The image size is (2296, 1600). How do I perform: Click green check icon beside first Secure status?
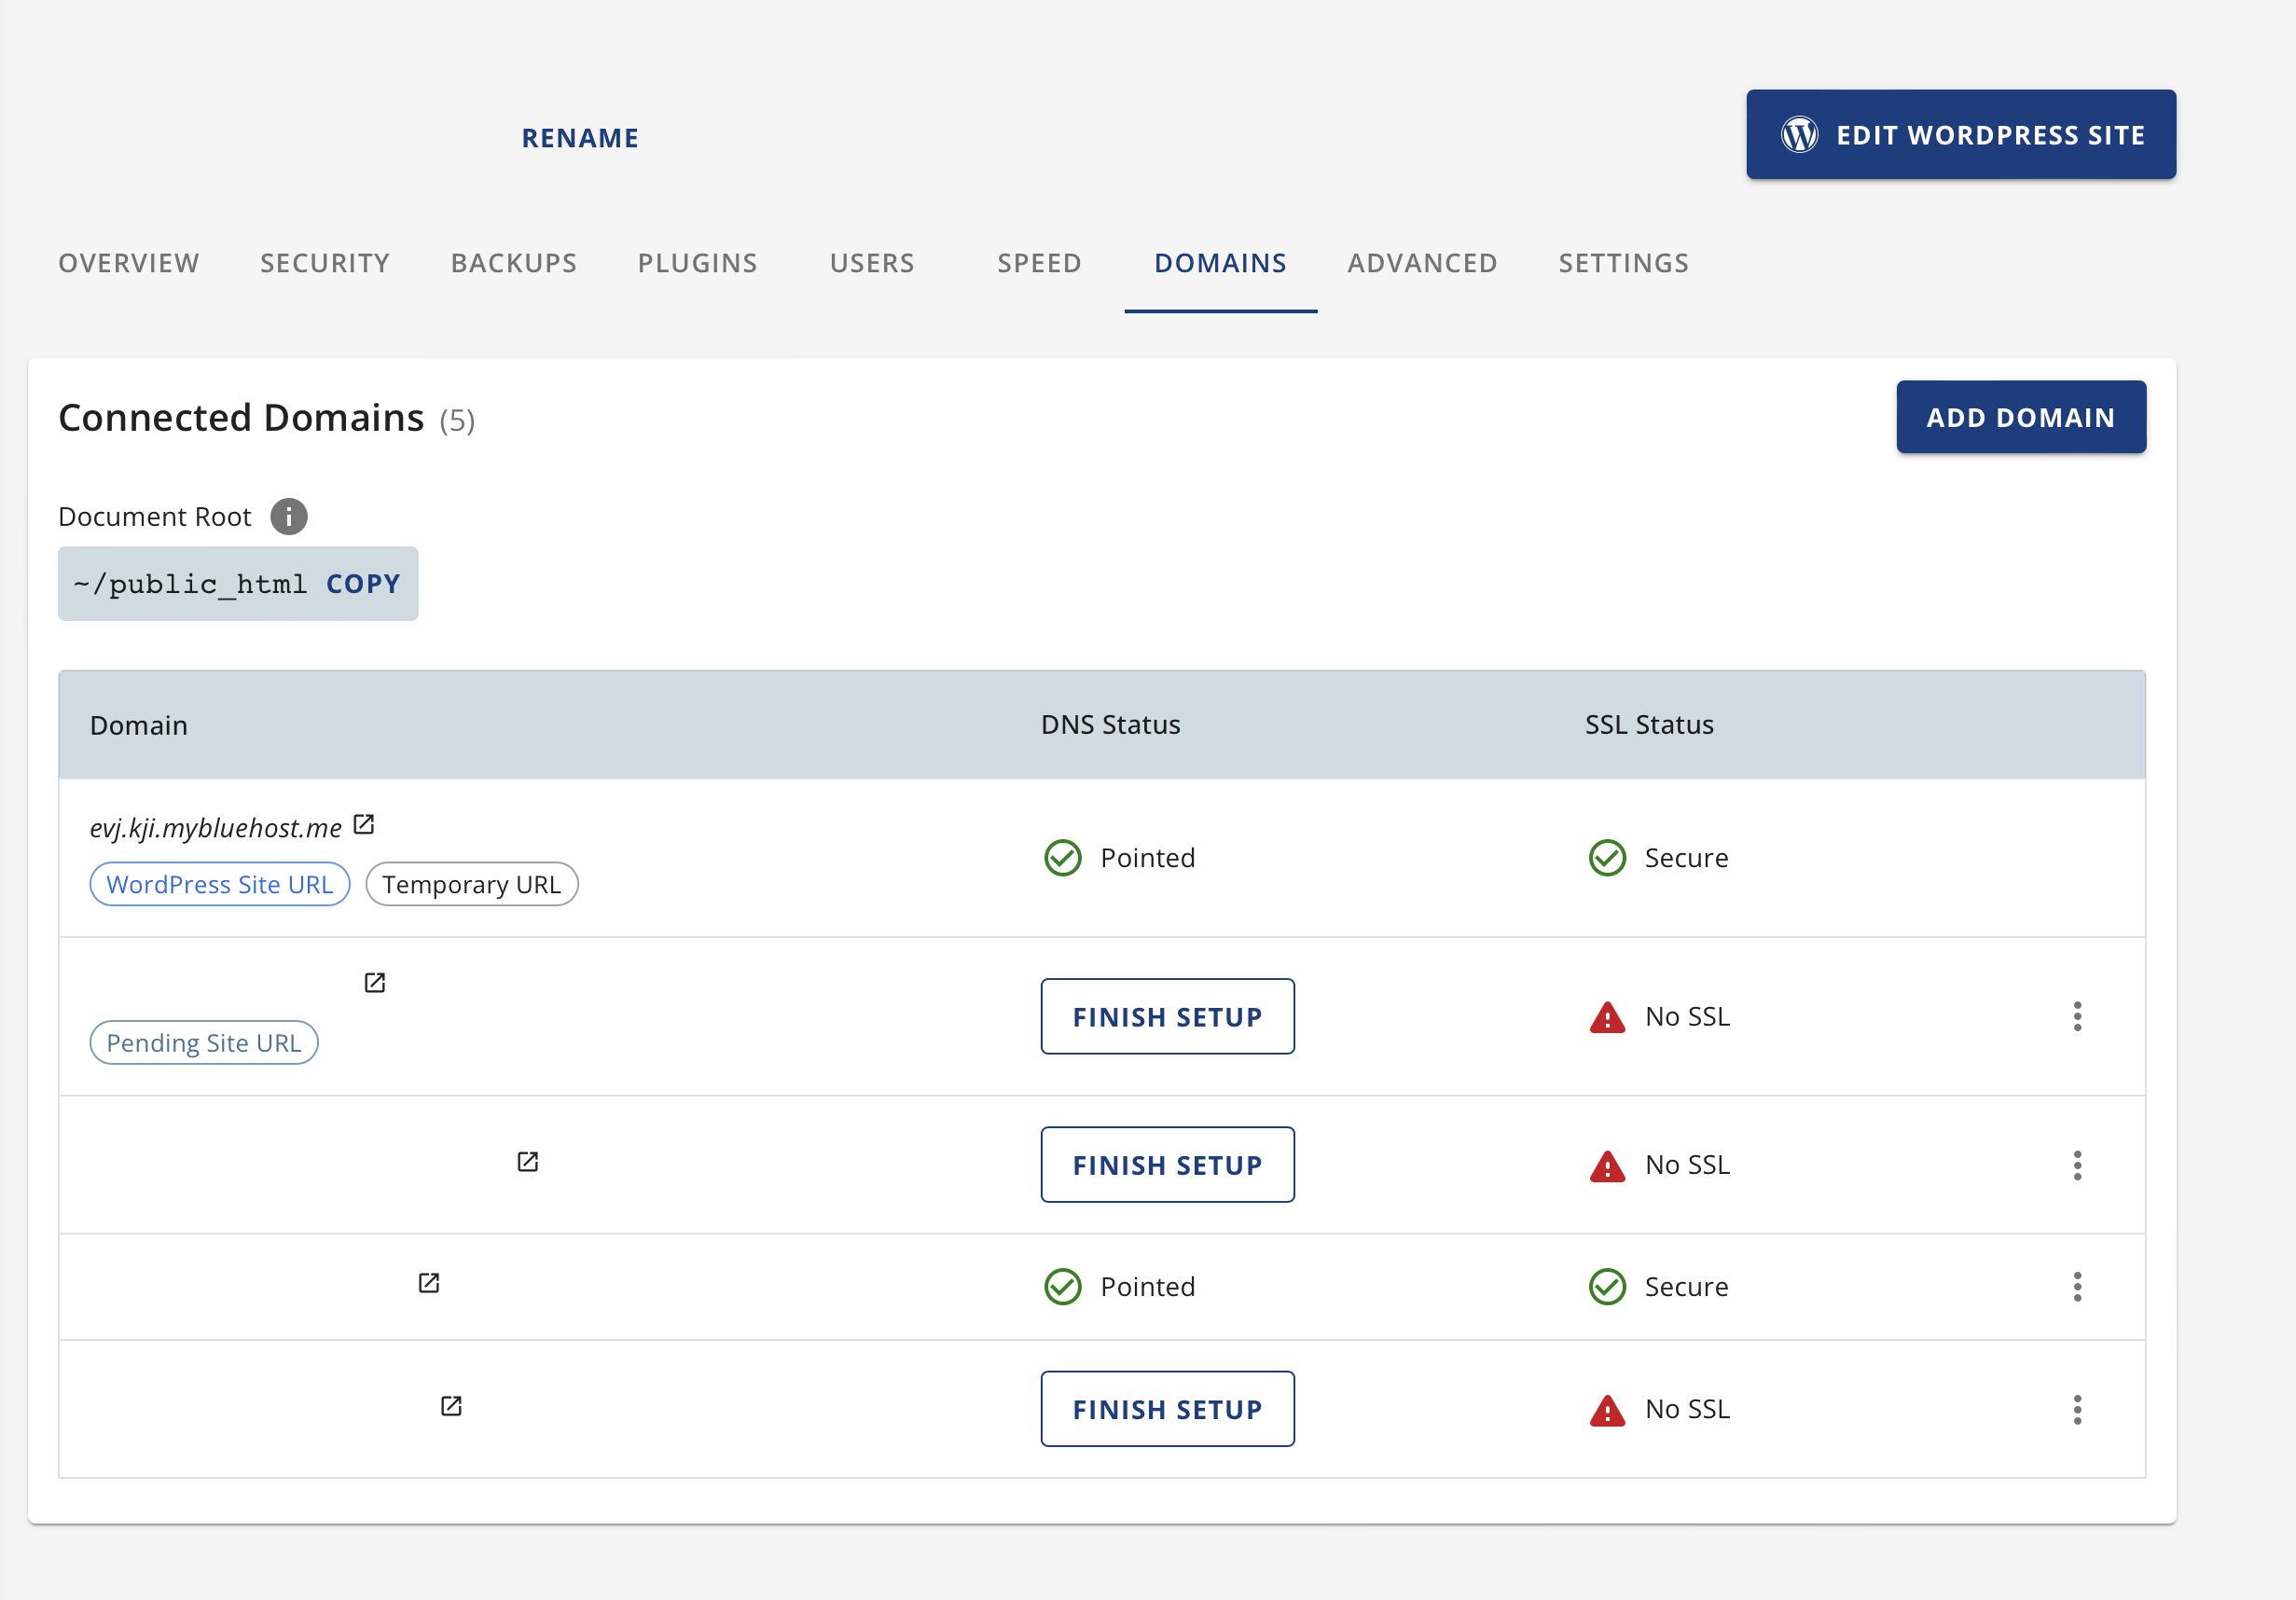(1608, 858)
